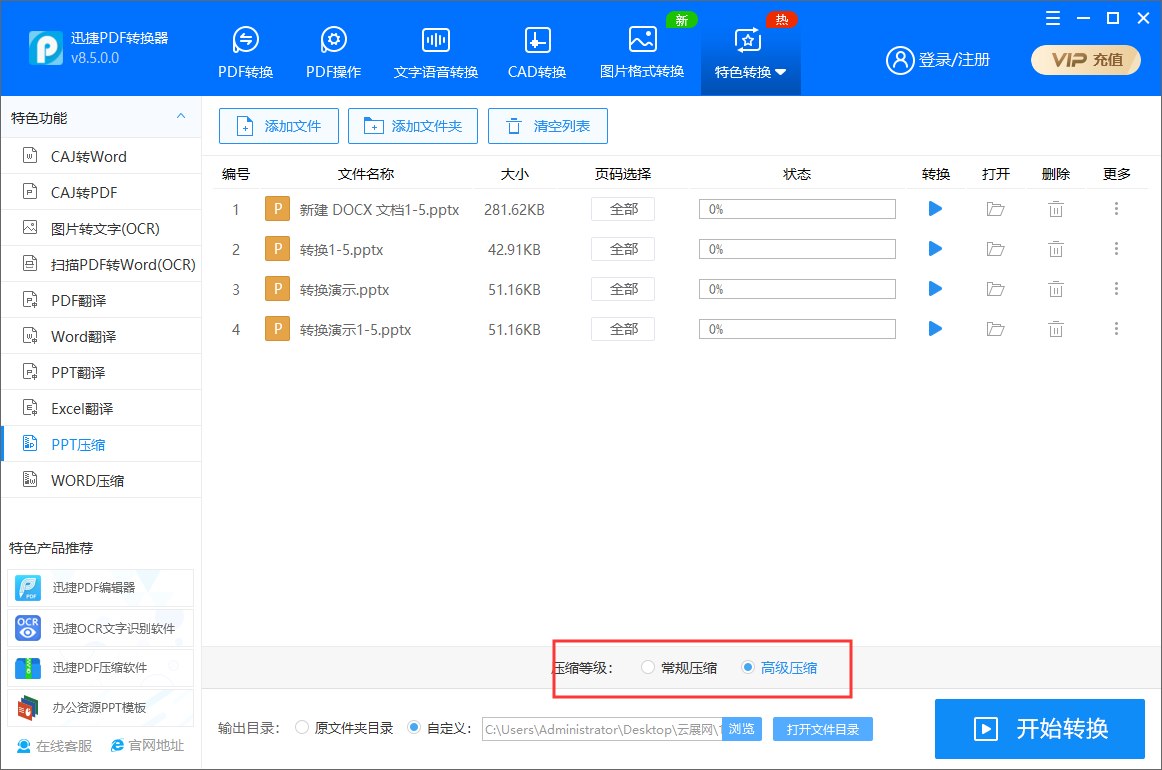Image resolution: width=1162 pixels, height=770 pixels.
Task: Open 迅捷PDF压缩软件 recommendation
Action: pyautogui.click(x=101, y=668)
